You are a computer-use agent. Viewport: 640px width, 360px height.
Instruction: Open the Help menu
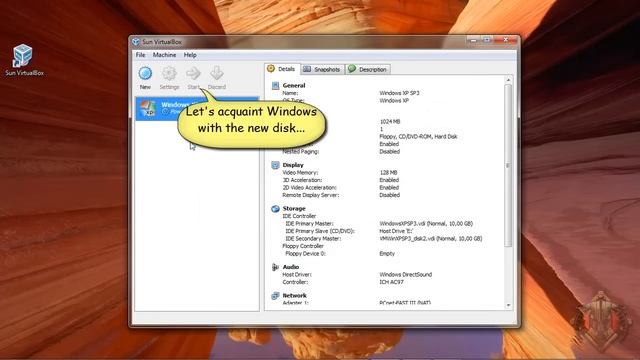[x=190, y=55]
